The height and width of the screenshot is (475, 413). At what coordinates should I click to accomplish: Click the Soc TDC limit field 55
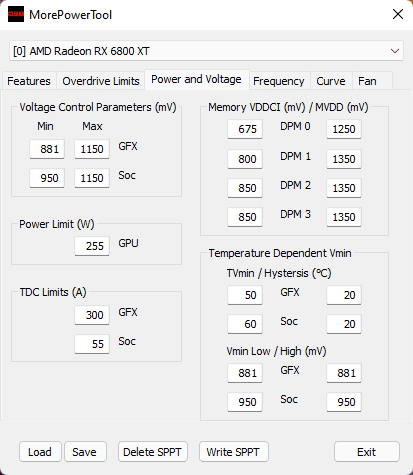coord(92,344)
